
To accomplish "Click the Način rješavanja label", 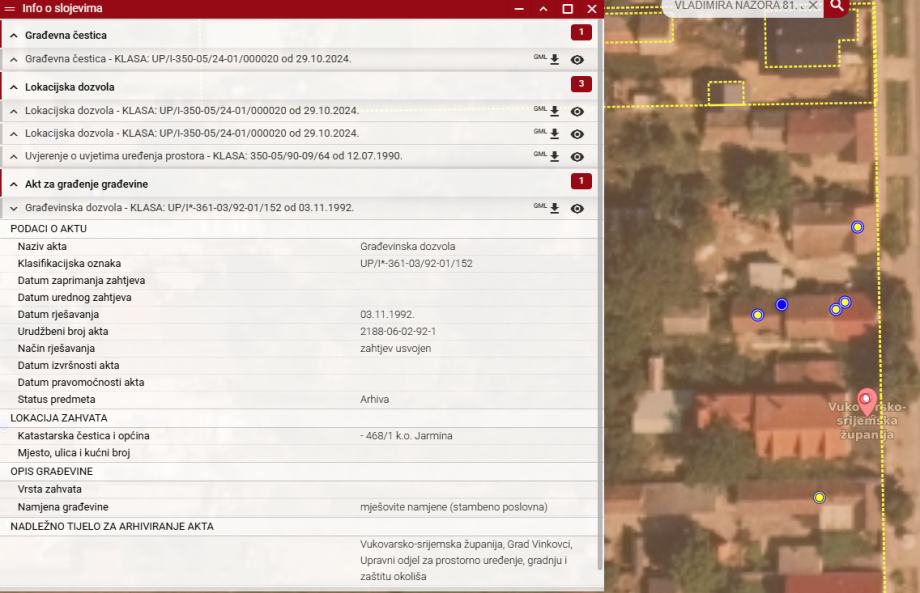I will pos(56,348).
